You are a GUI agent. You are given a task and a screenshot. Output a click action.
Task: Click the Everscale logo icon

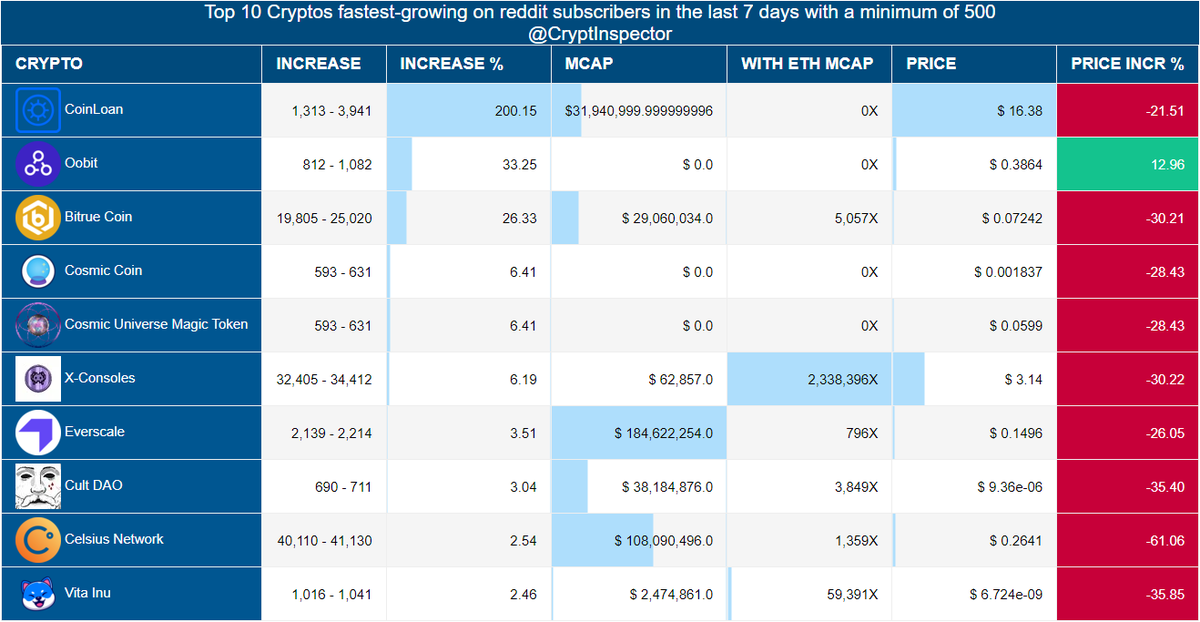point(38,433)
